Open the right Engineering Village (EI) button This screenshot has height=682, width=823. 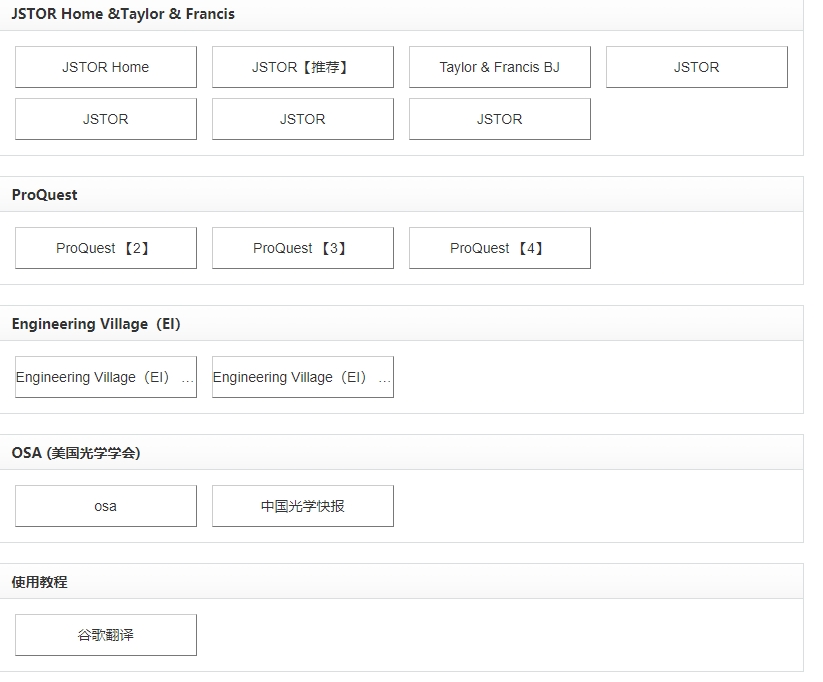(x=303, y=377)
